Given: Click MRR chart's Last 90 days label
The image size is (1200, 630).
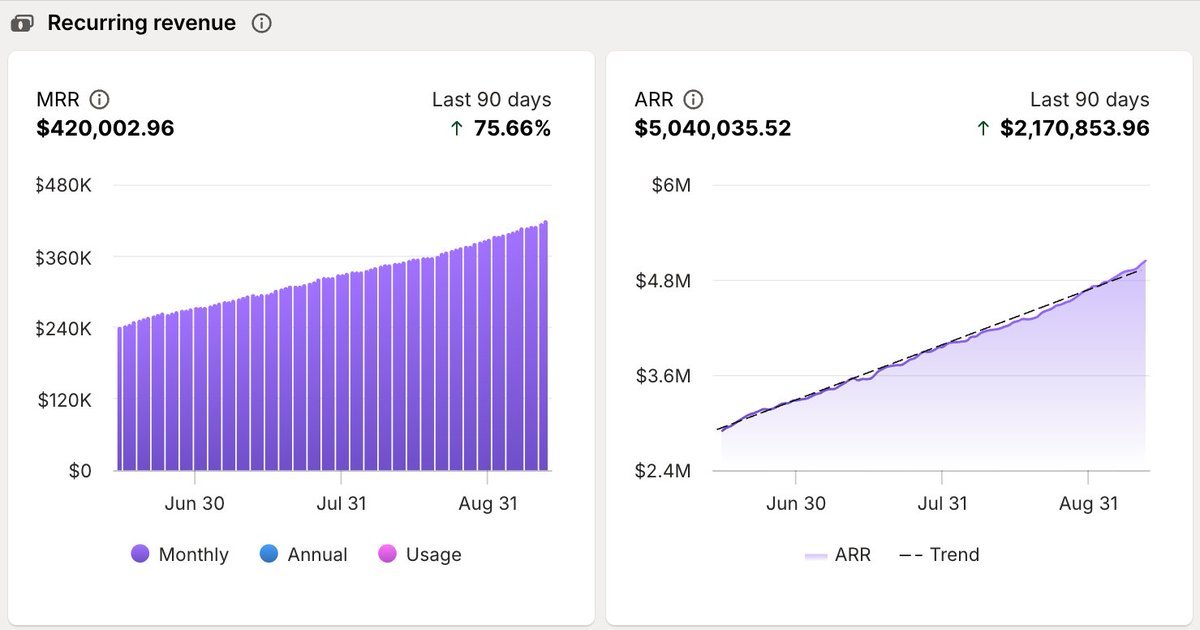Looking at the screenshot, I should (491, 99).
